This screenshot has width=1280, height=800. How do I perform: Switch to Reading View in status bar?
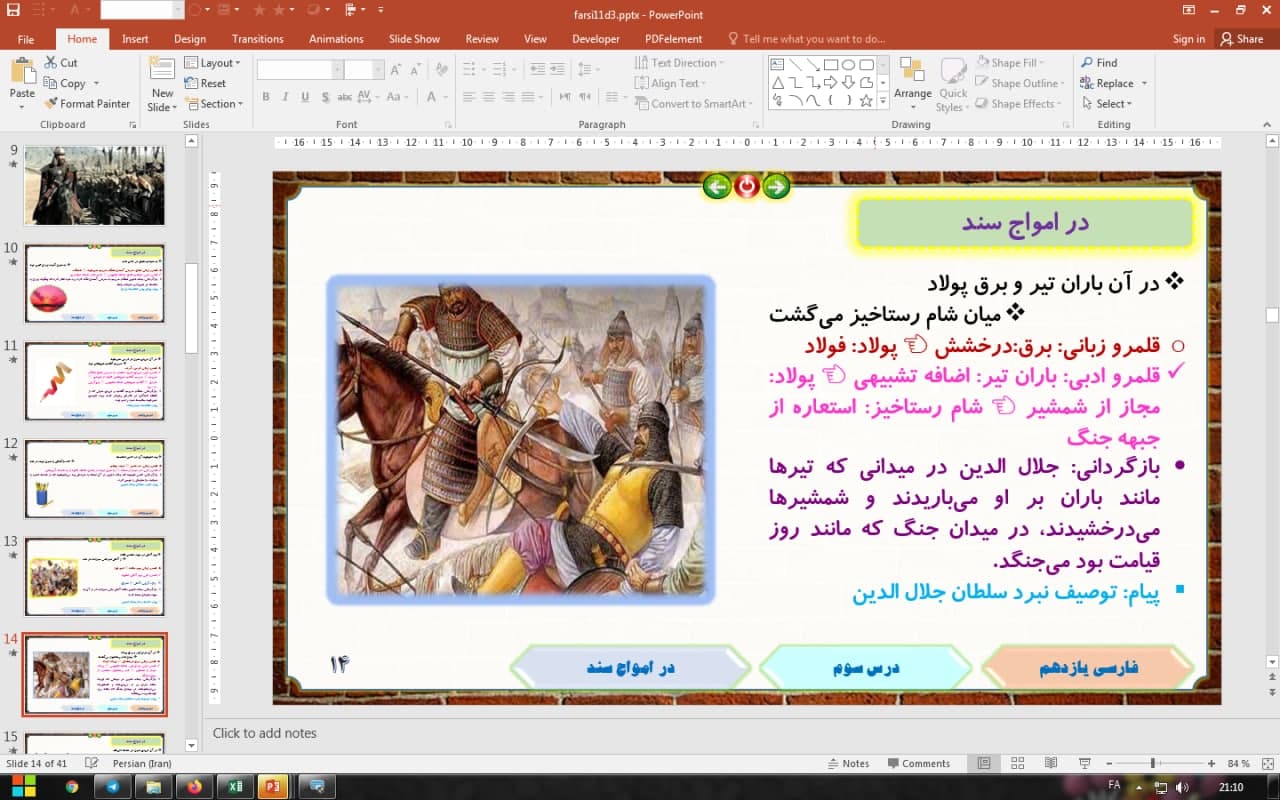(x=1052, y=763)
